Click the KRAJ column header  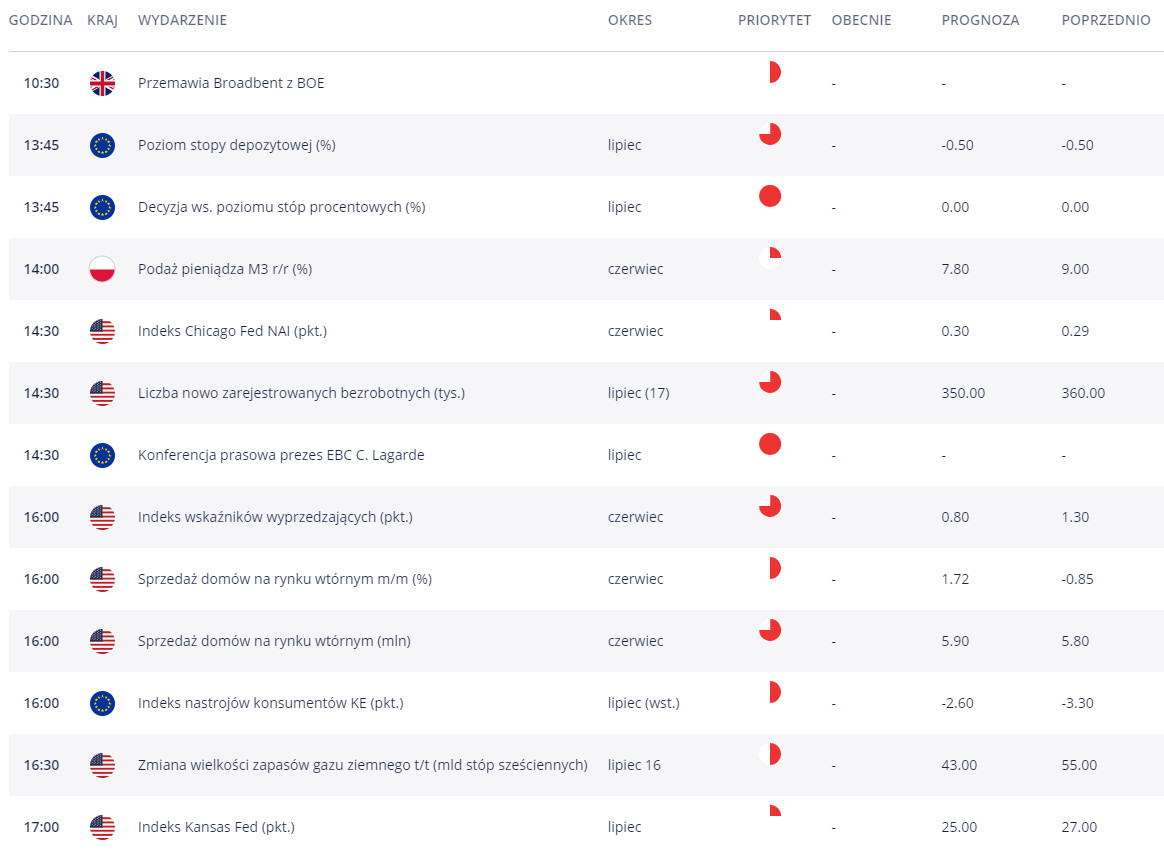coord(102,21)
